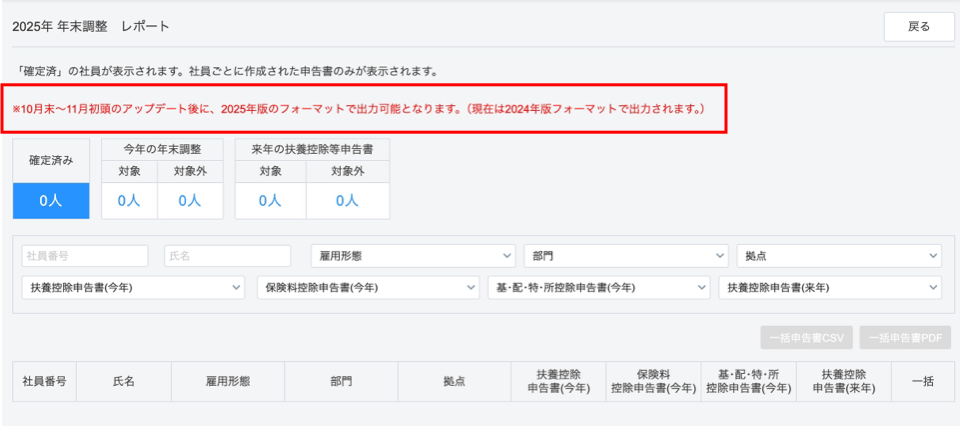
Task: Click the 戻る button
Action: click(x=918, y=27)
